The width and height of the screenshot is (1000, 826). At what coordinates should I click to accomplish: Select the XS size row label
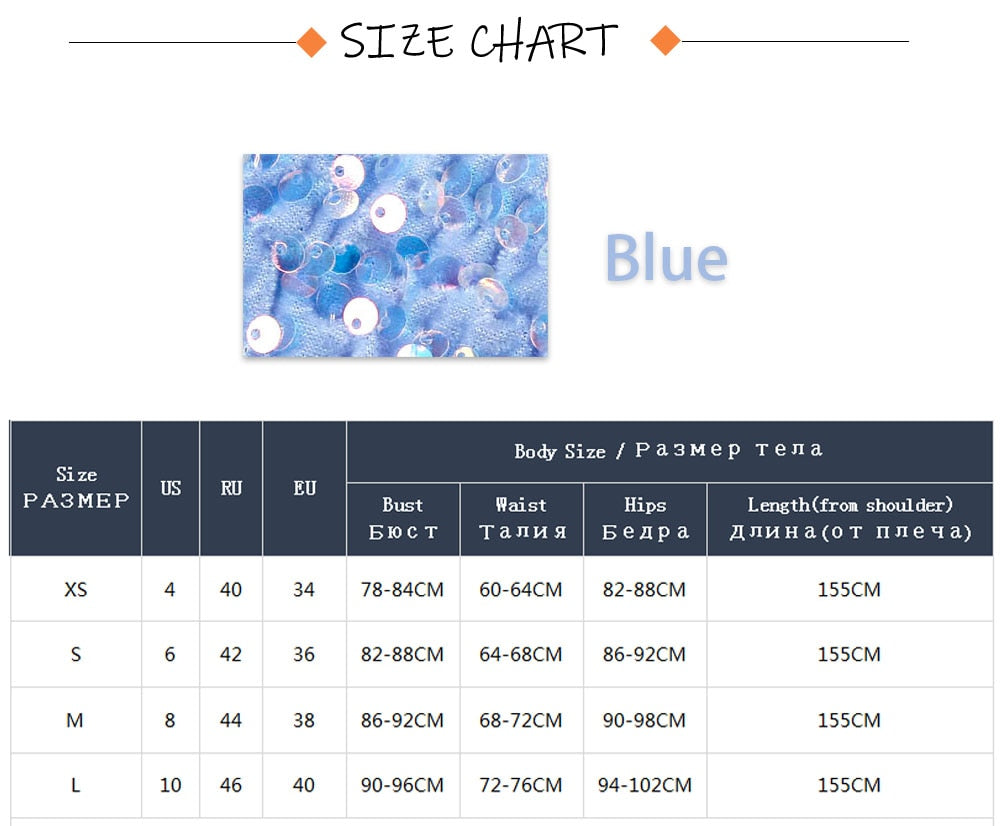coord(76,589)
